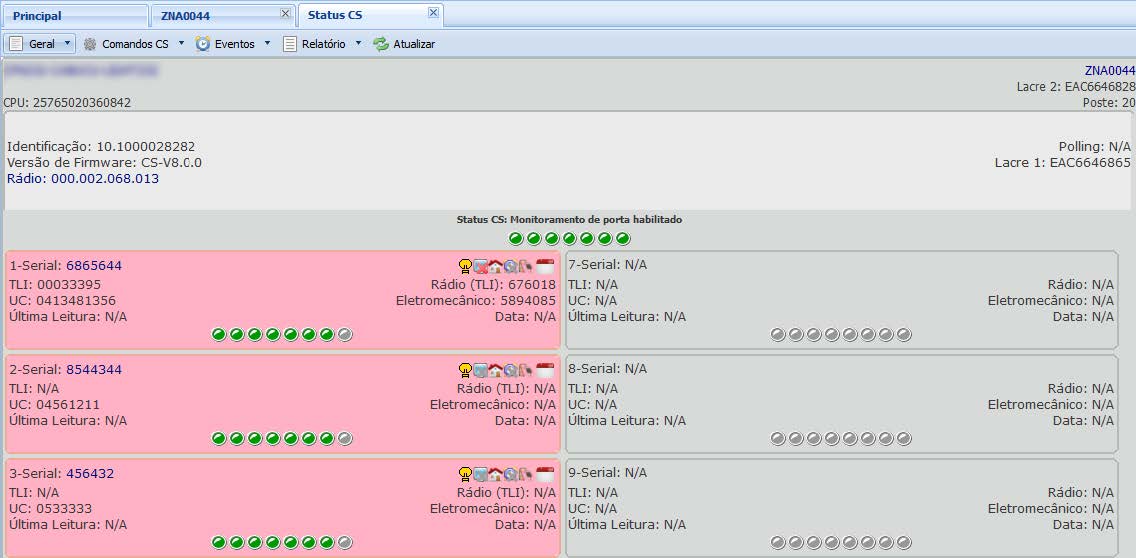Click the magnifier globe icon in the 2-Serial panel
Viewport: 1136px width, 558px height.
click(x=510, y=370)
